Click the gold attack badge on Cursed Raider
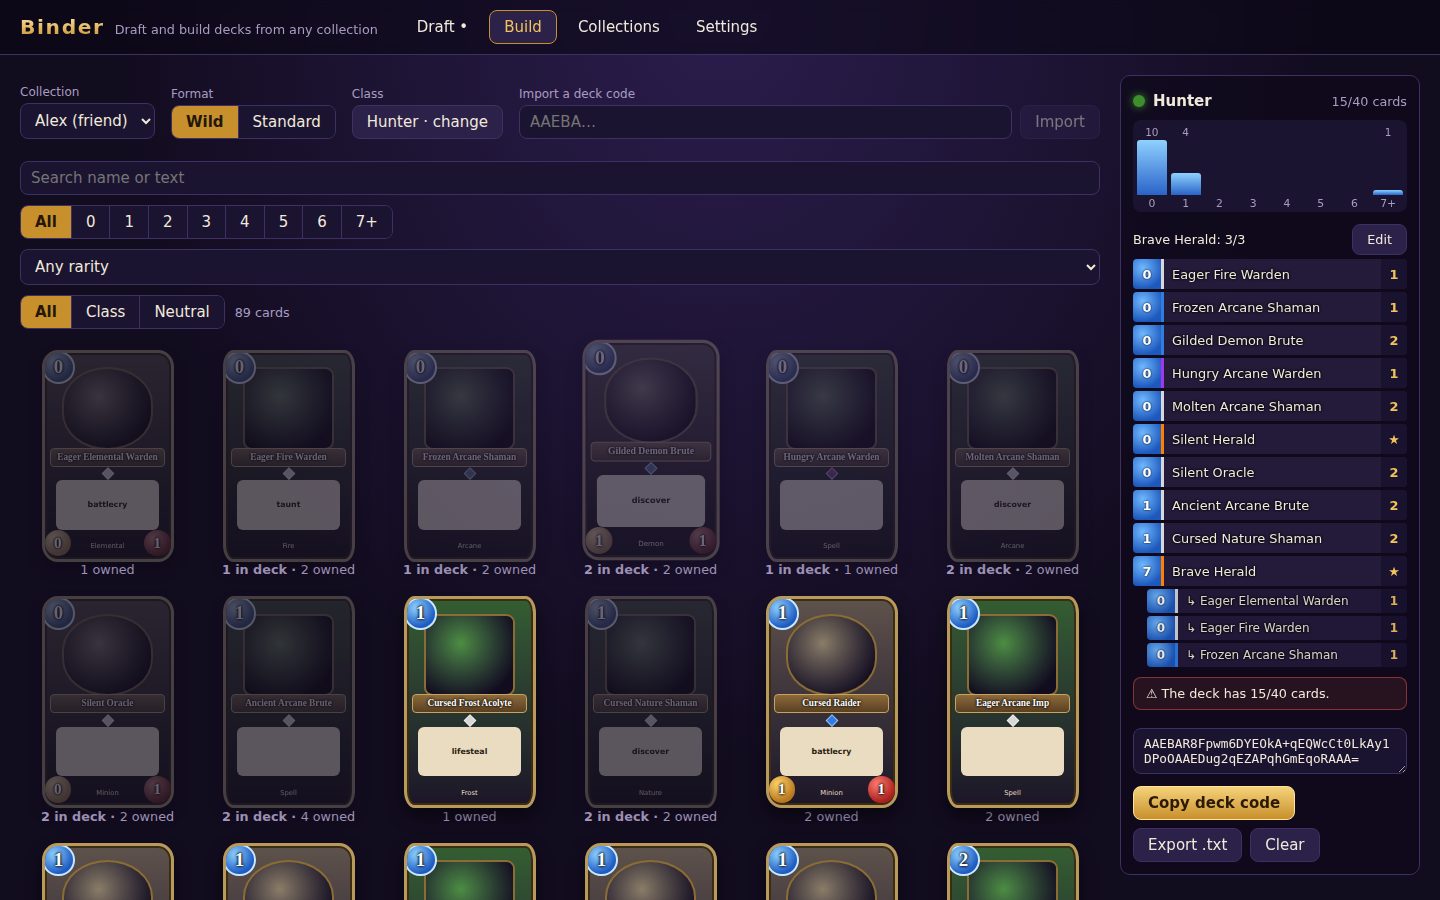This screenshot has width=1440, height=900. coord(781,789)
